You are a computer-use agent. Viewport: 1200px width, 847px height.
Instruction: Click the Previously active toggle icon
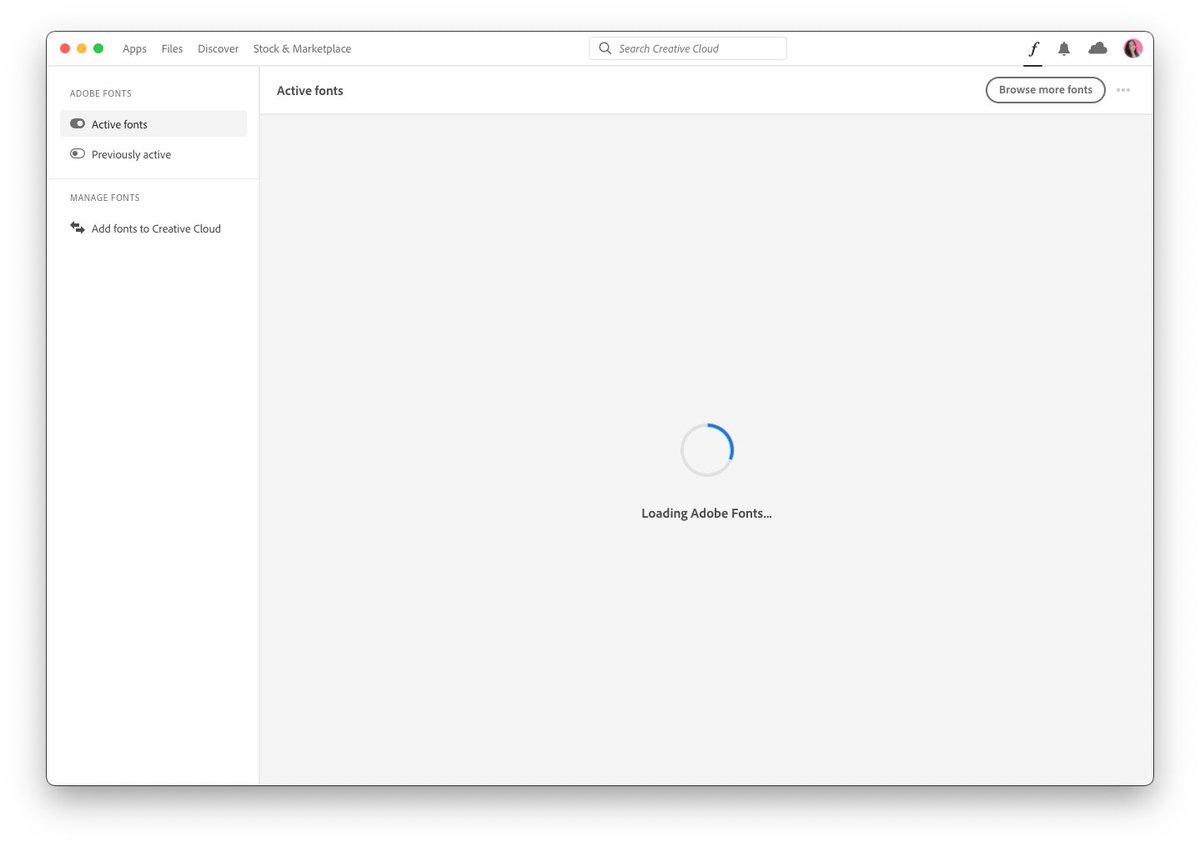pos(77,154)
